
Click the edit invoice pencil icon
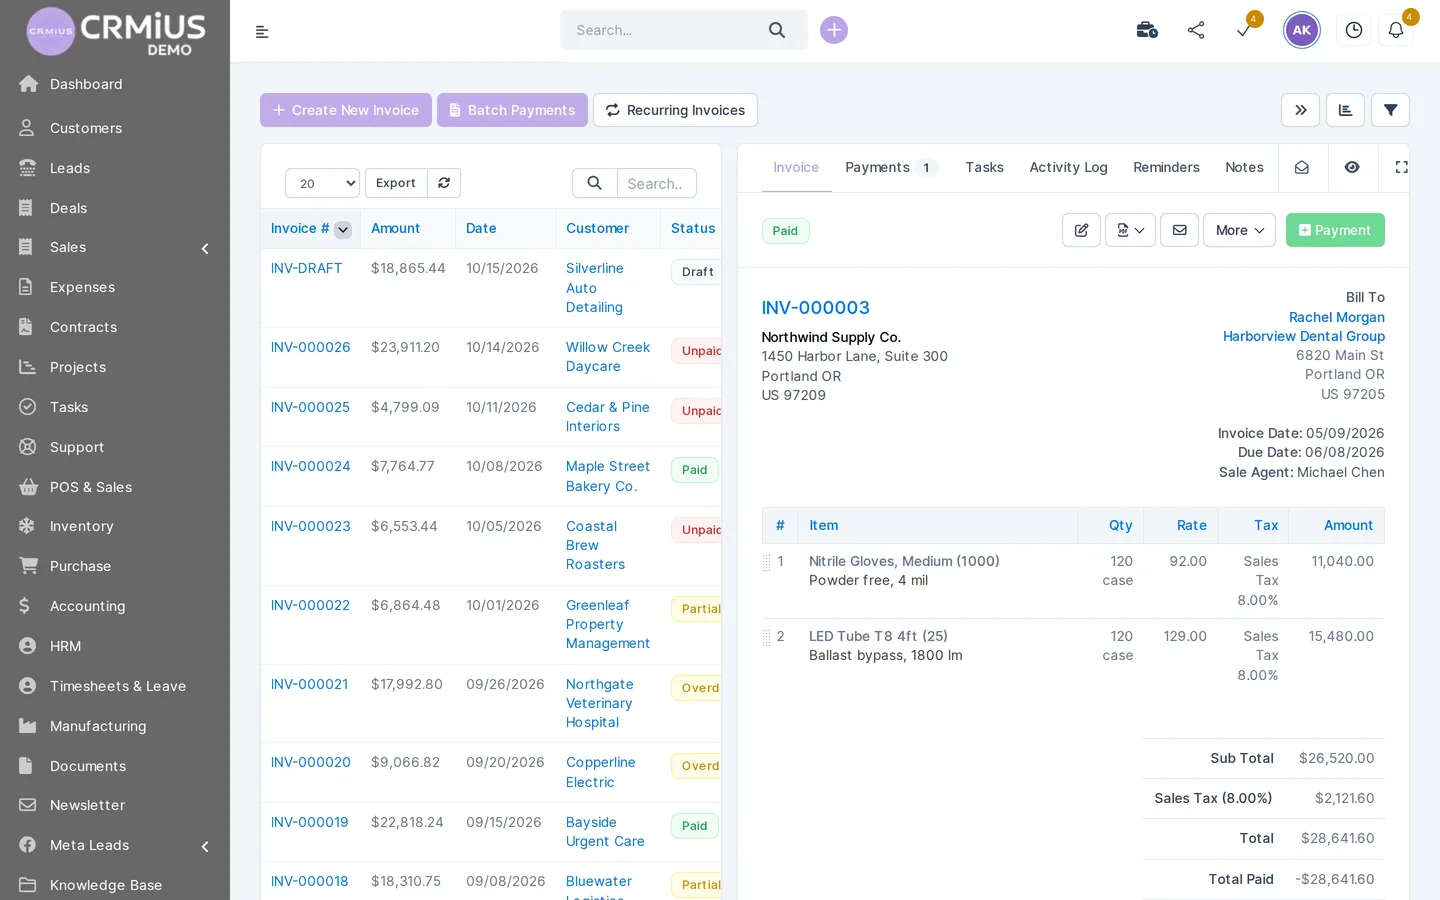[1081, 230]
